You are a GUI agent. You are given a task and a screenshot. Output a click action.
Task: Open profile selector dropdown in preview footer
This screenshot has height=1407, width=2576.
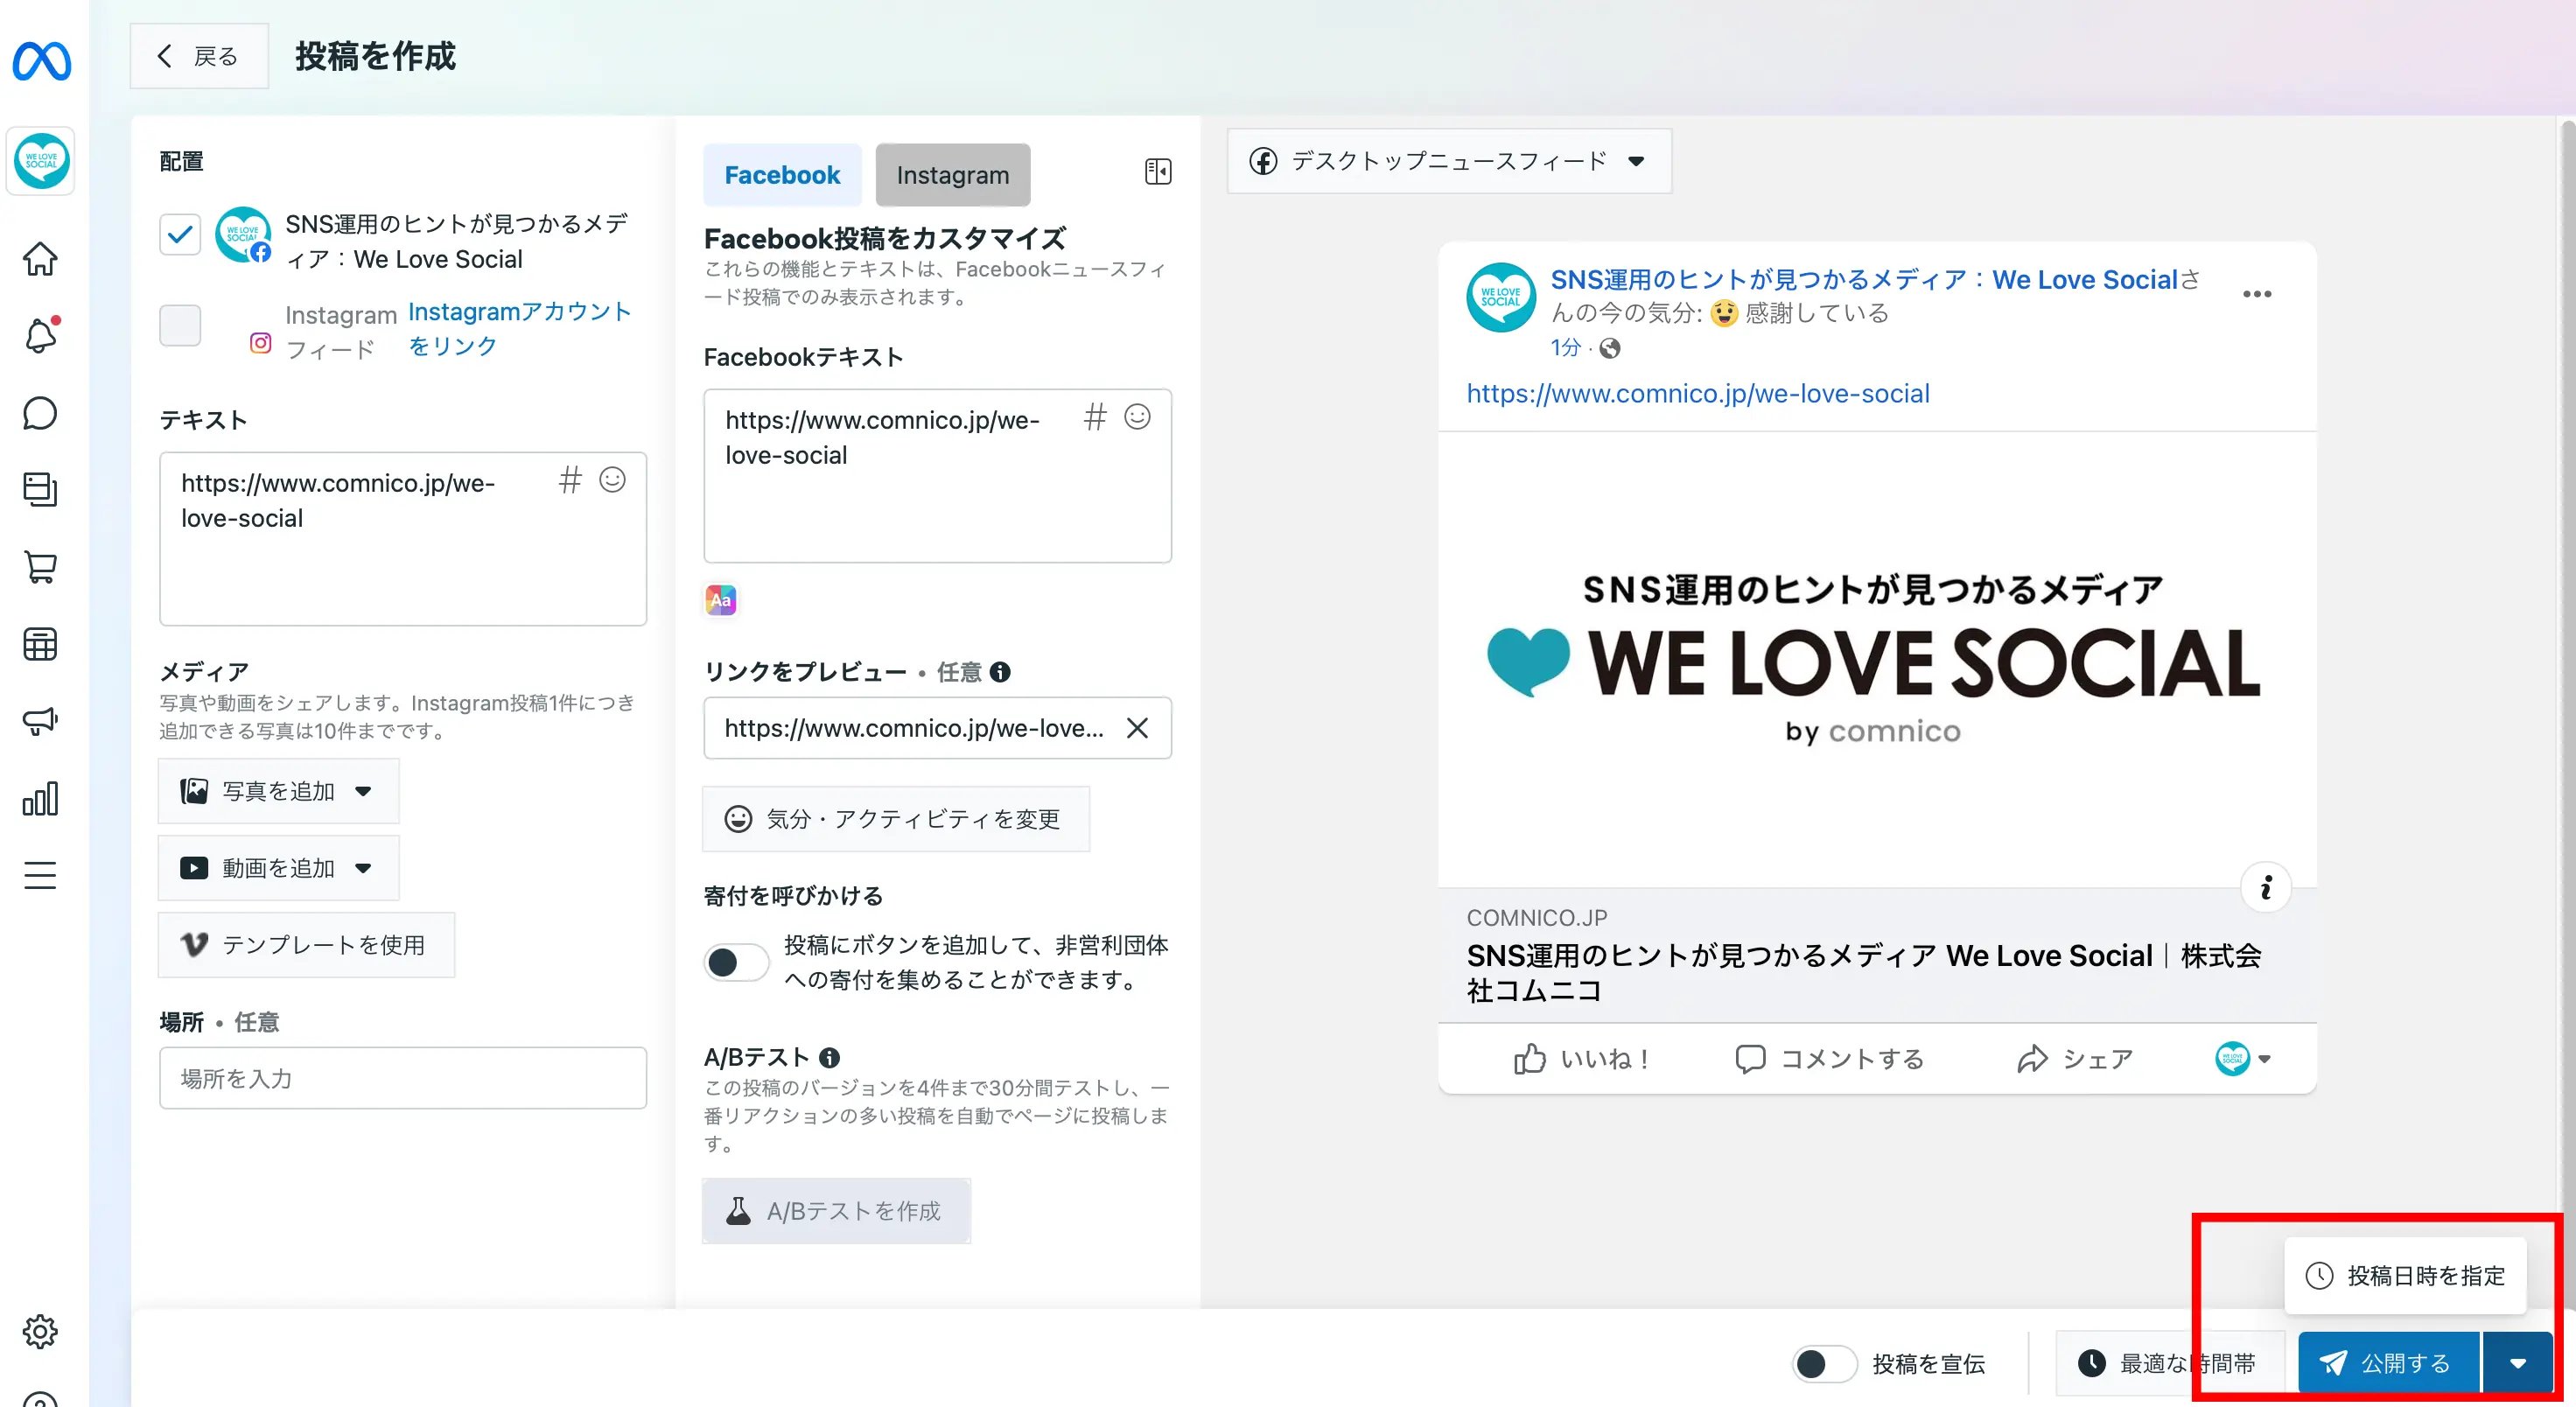pos(2243,1058)
